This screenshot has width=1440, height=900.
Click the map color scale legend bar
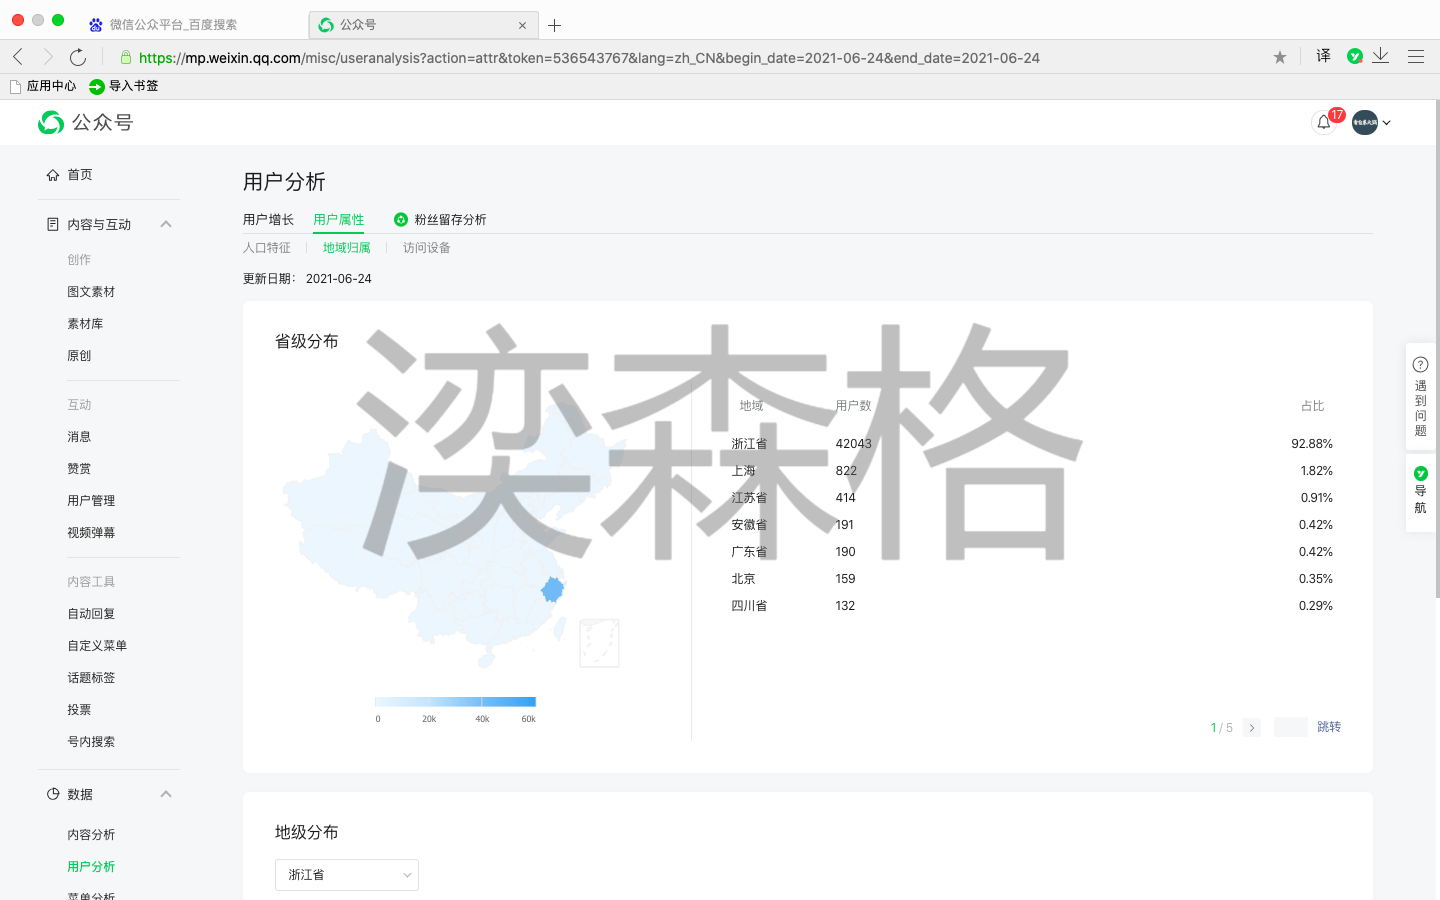(455, 702)
